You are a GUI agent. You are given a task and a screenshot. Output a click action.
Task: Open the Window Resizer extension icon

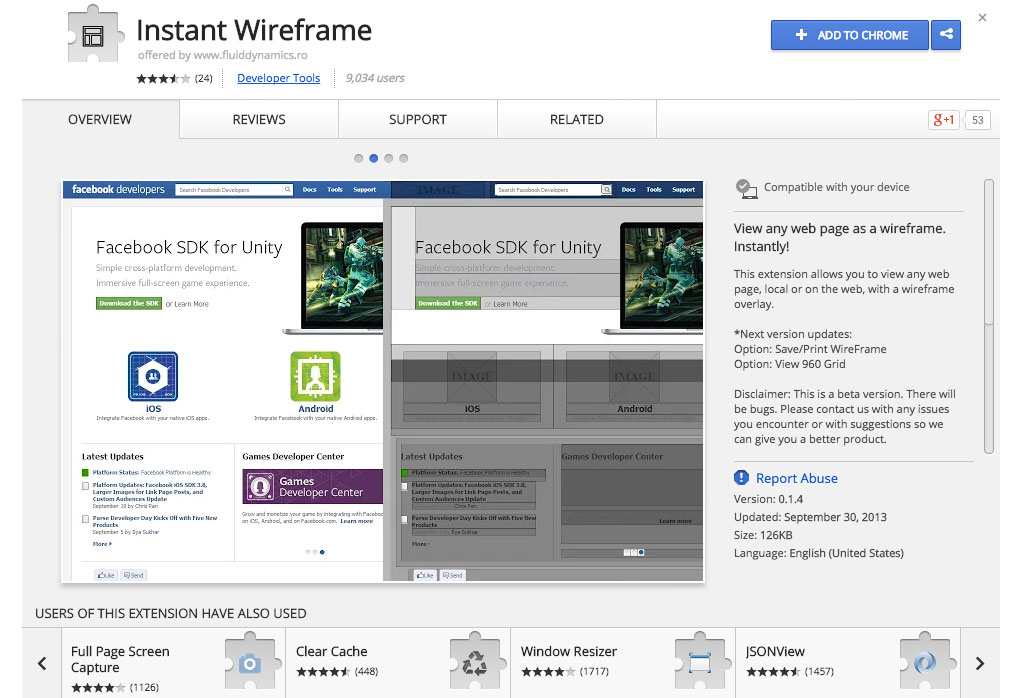[699, 660]
